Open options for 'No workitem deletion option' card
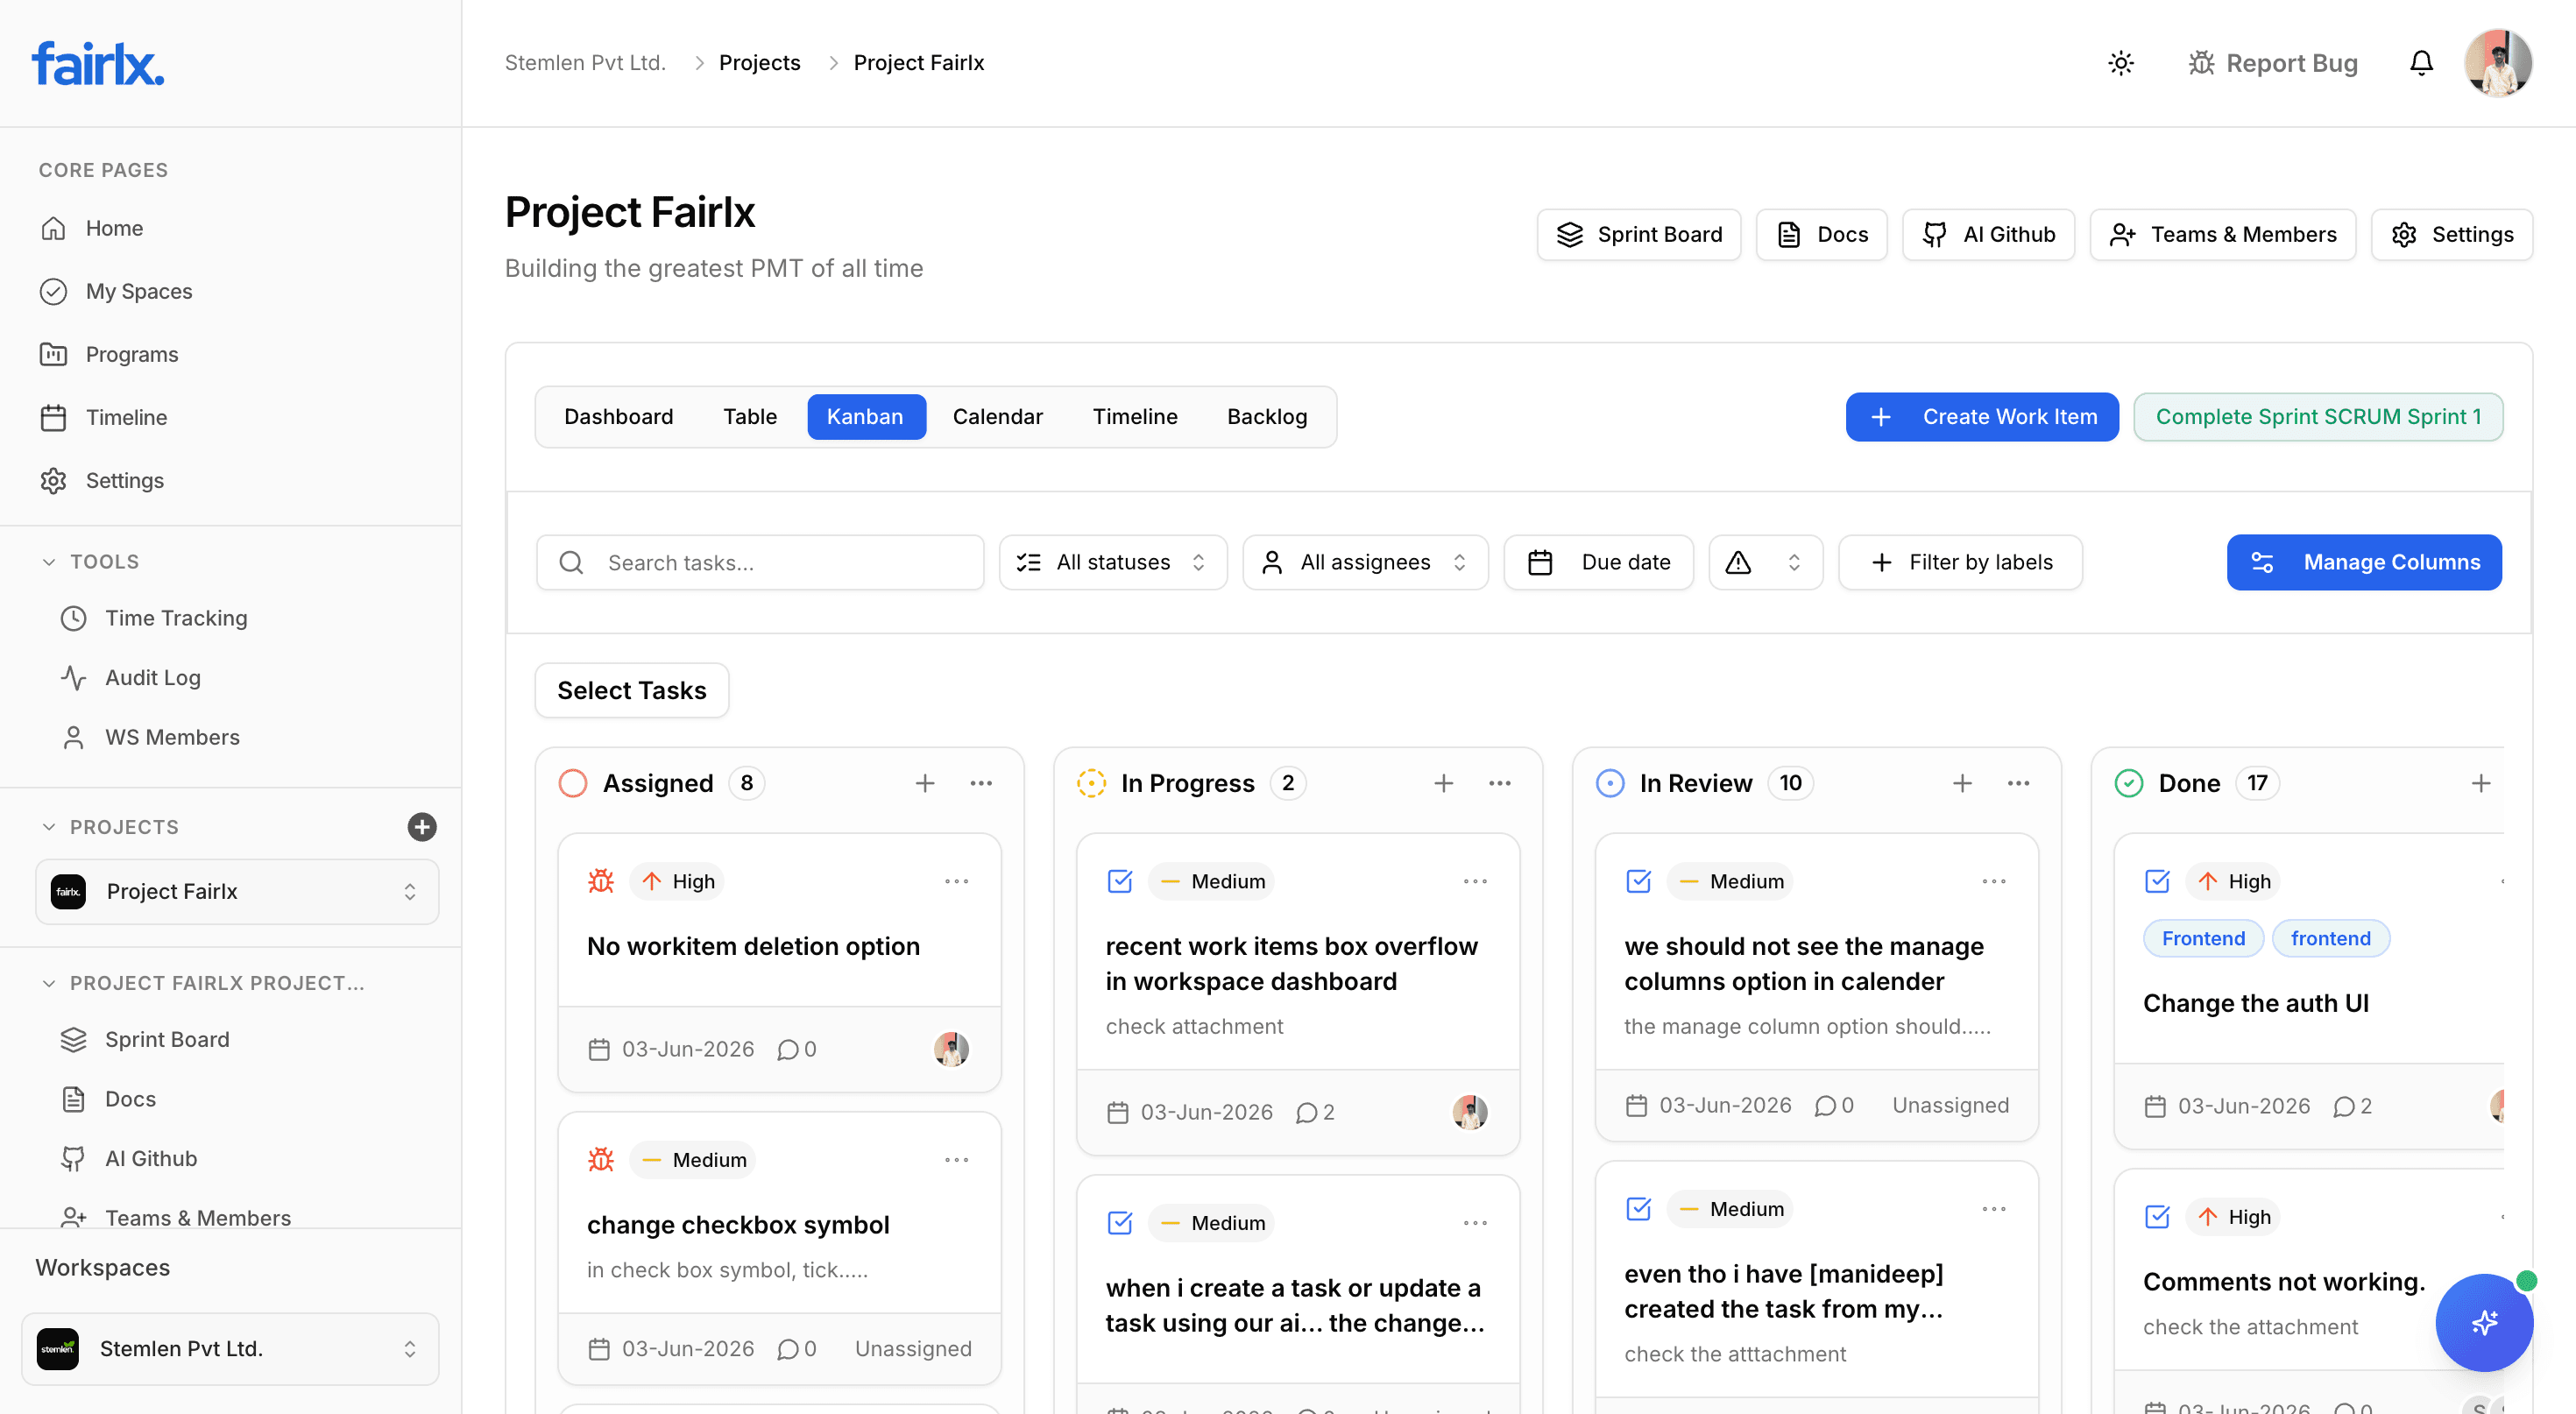The width and height of the screenshot is (2576, 1414). pyautogui.click(x=957, y=881)
